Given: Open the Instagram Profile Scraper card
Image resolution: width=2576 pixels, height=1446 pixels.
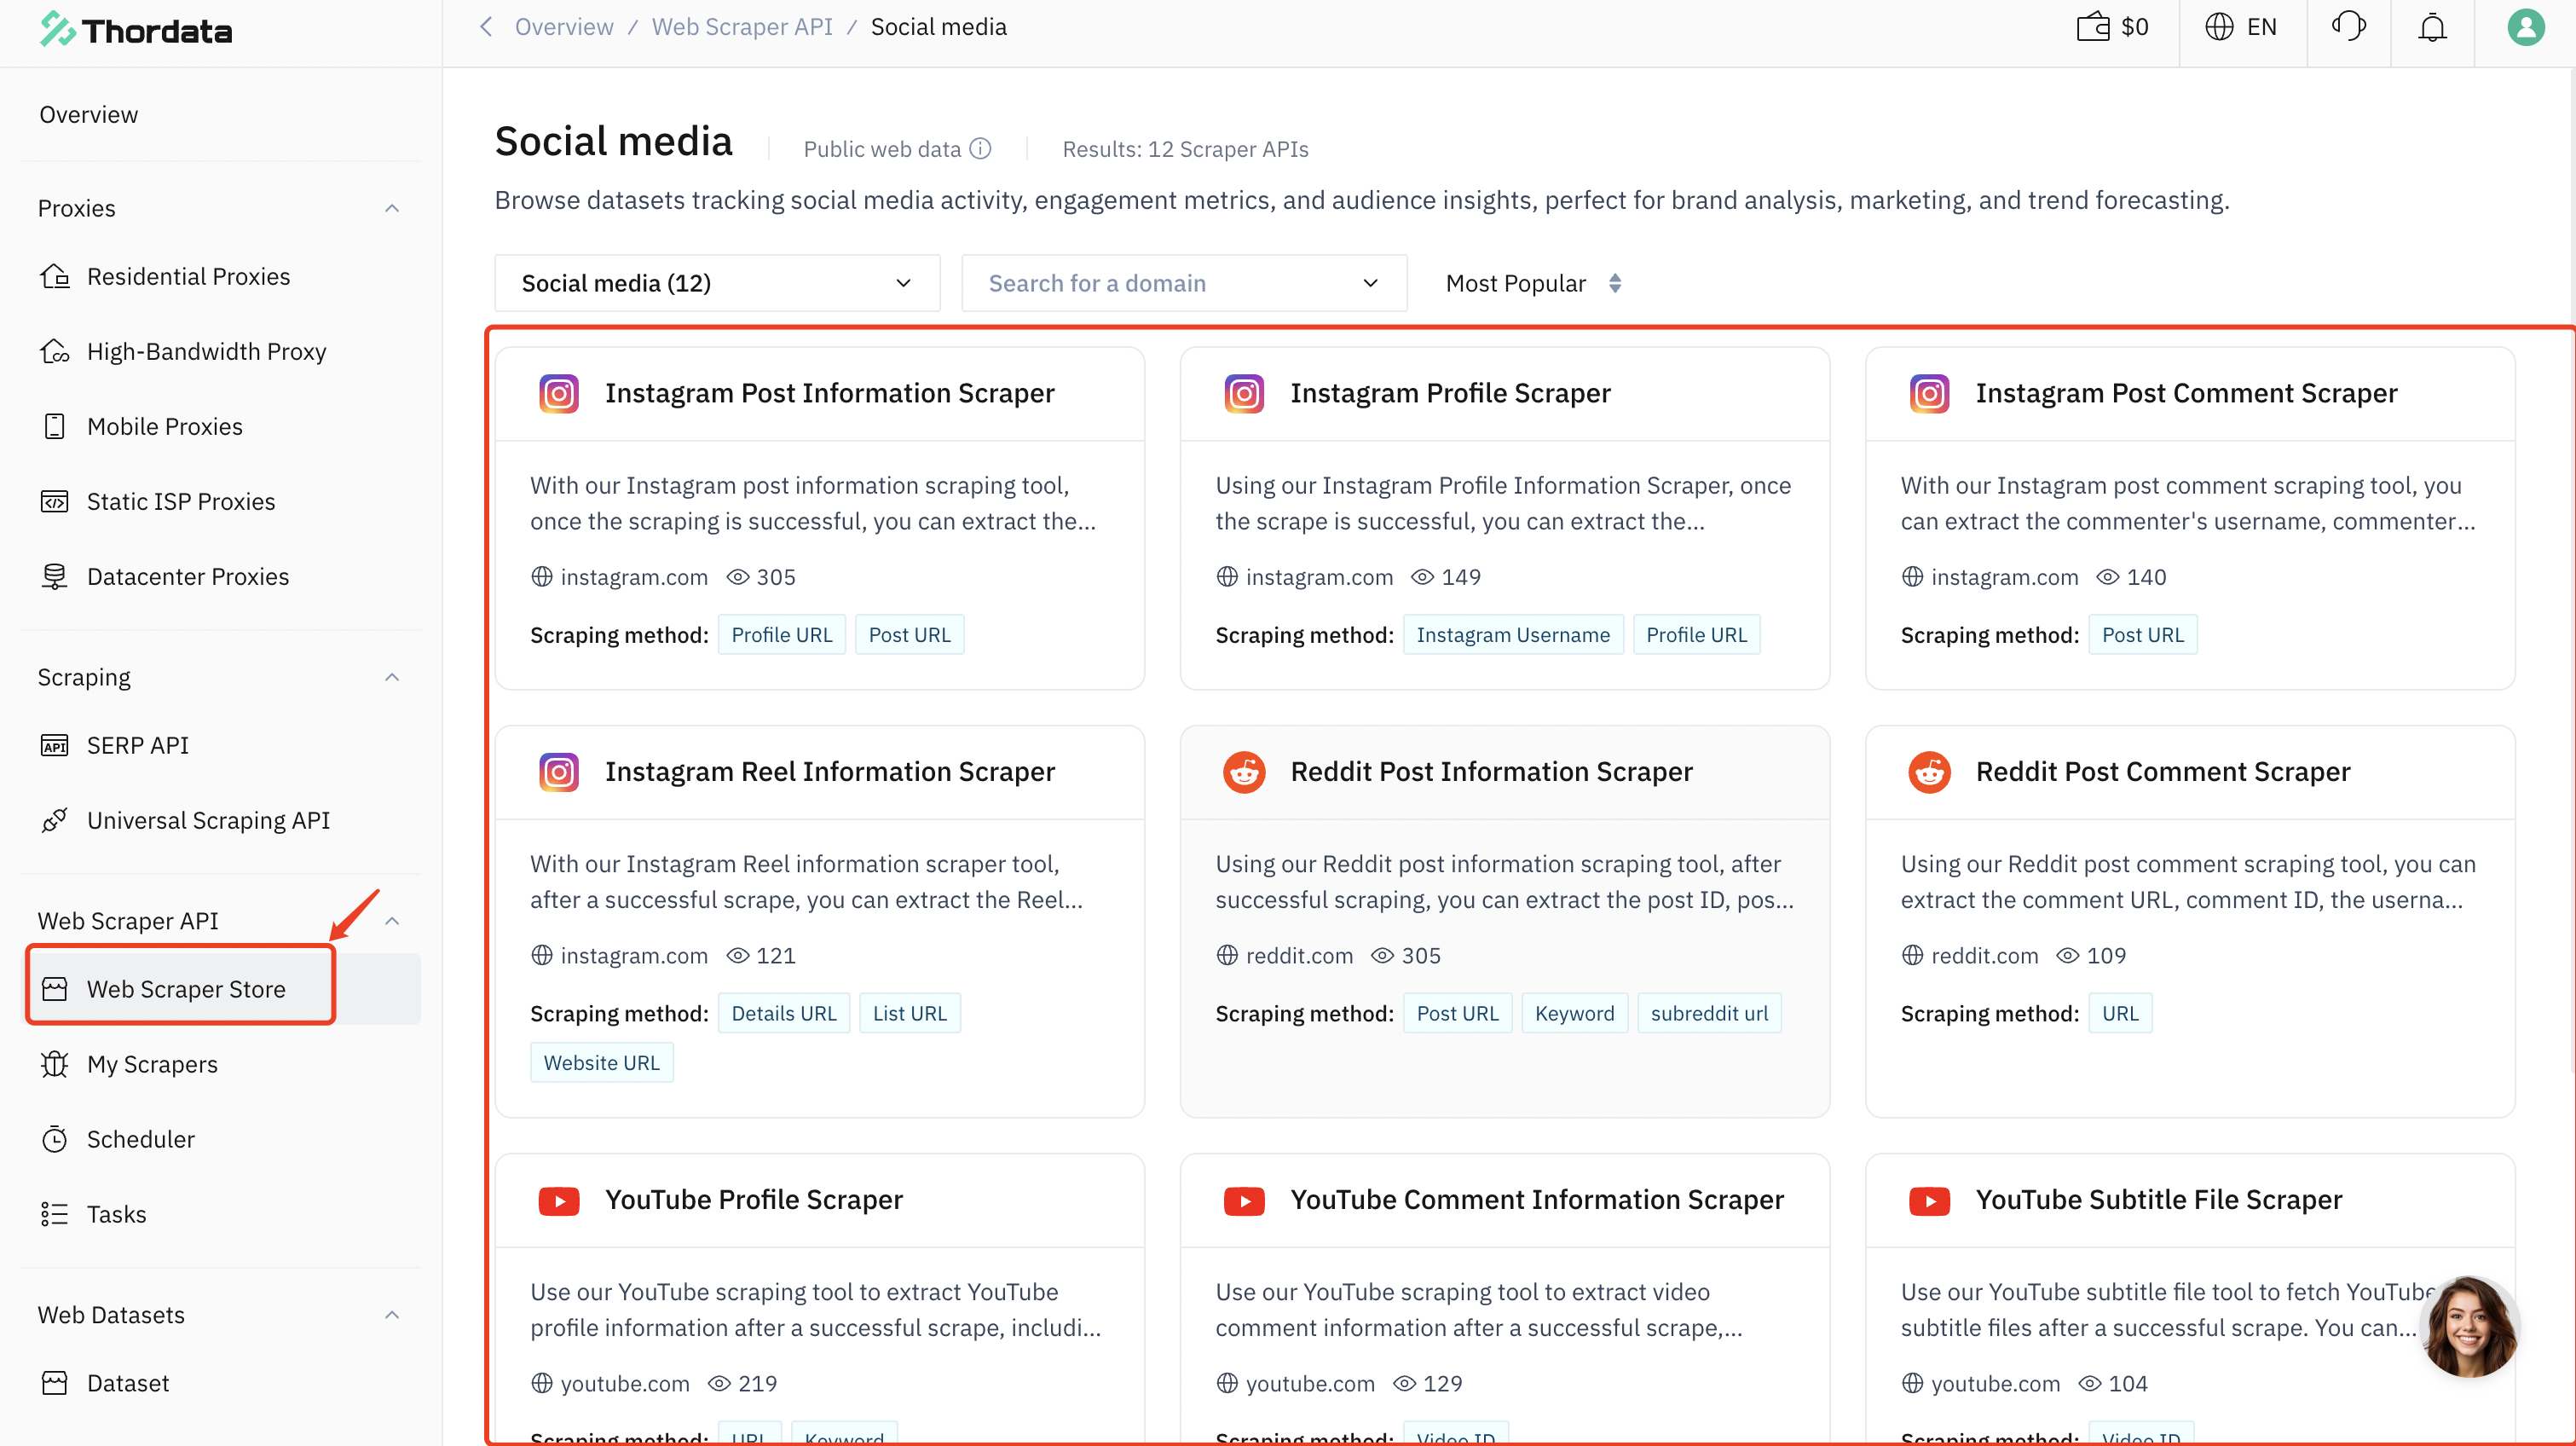Looking at the screenshot, I should (1449, 394).
